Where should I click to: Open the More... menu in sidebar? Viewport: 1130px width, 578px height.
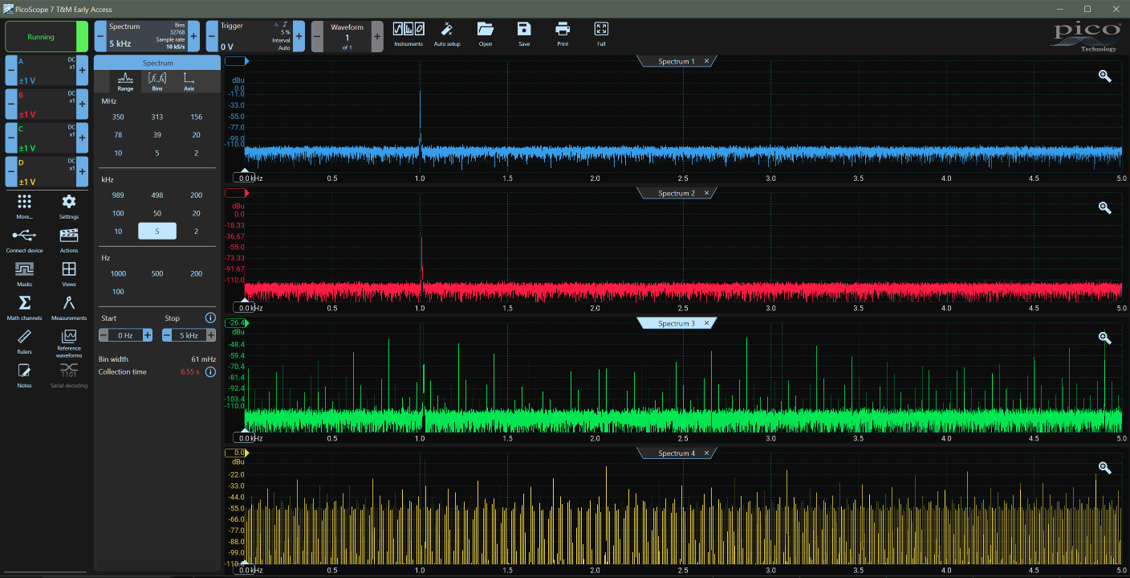[x=24, y=206]
